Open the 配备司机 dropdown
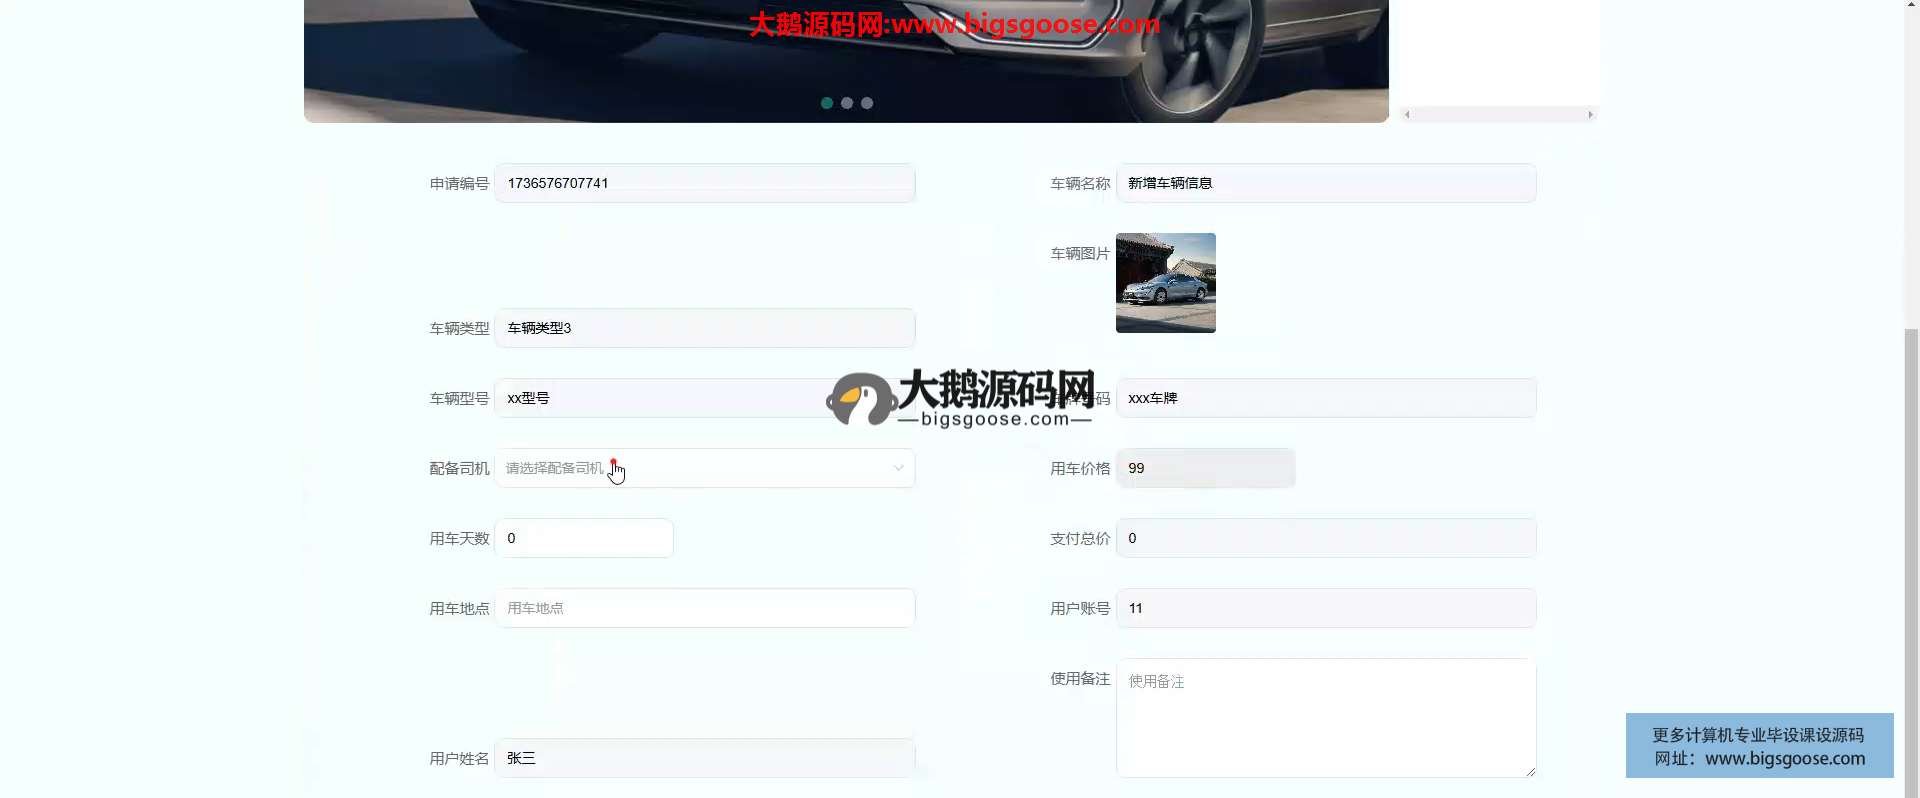 tap(704, 468)
